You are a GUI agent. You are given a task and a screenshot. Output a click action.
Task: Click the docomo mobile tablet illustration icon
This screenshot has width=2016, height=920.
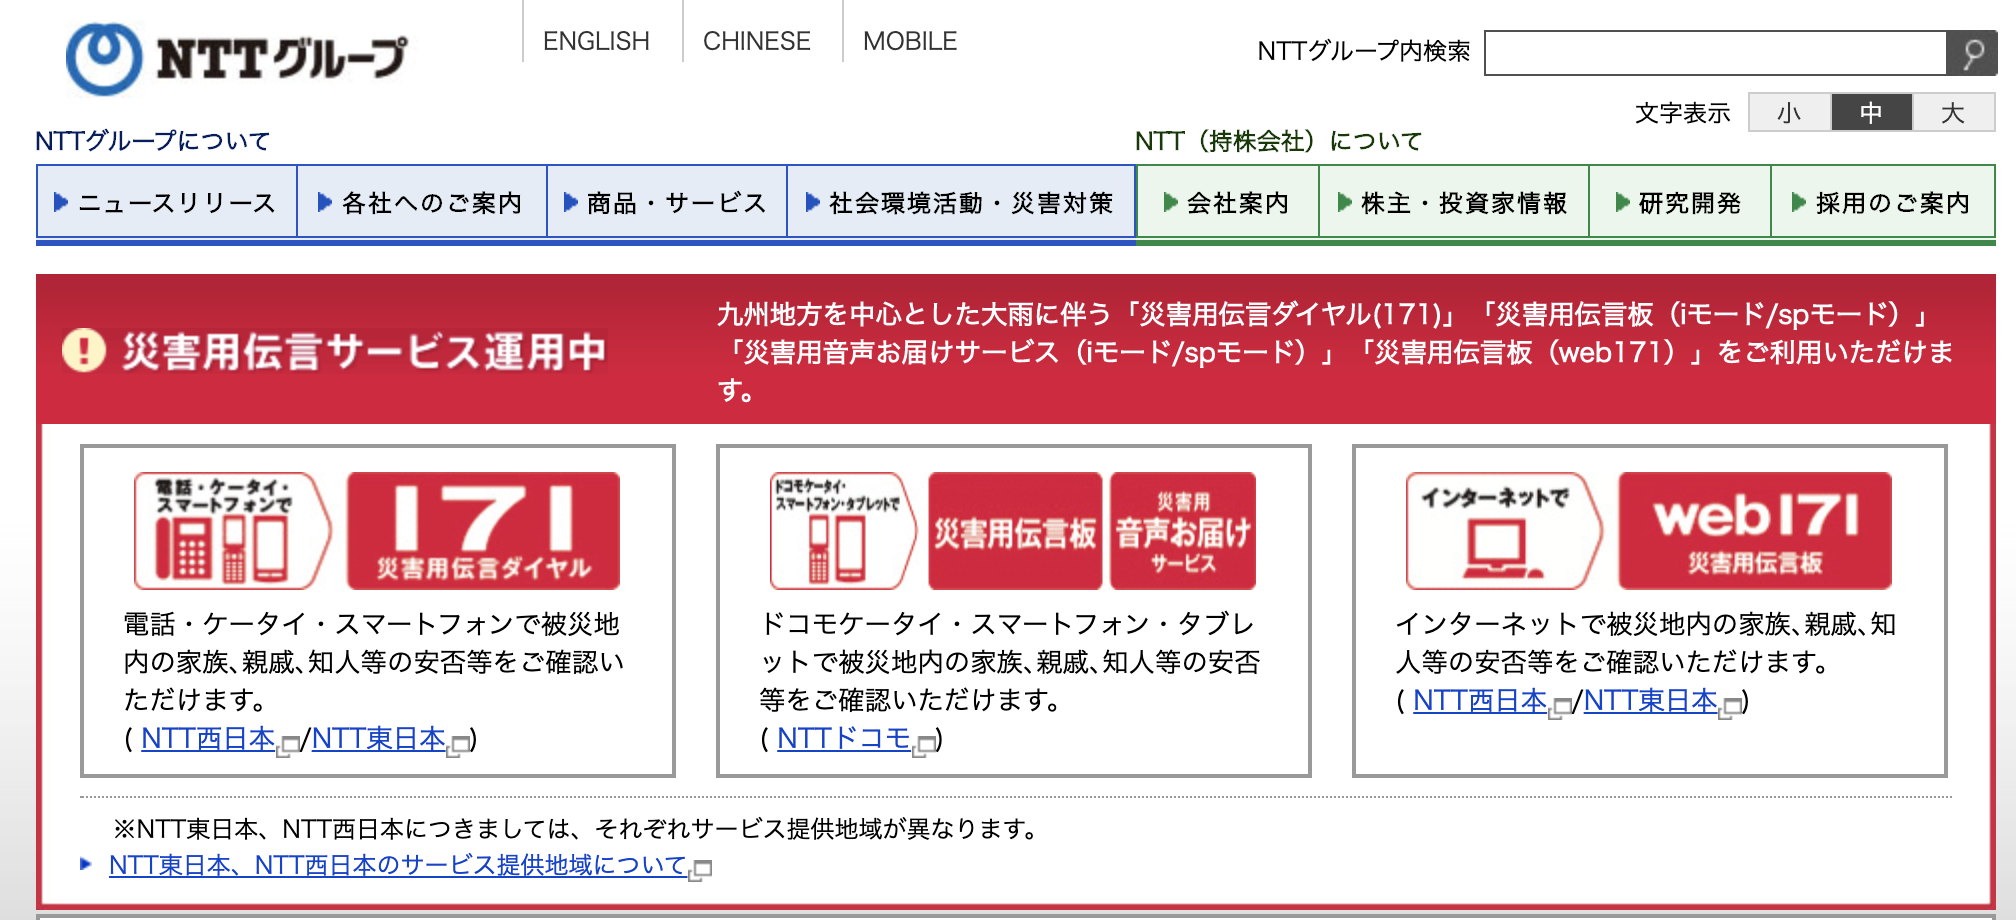843,531
